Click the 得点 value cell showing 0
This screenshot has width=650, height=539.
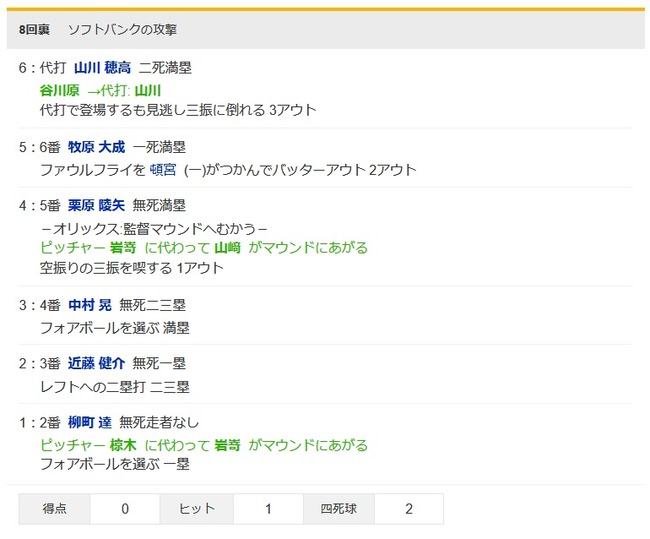(125, 509)
